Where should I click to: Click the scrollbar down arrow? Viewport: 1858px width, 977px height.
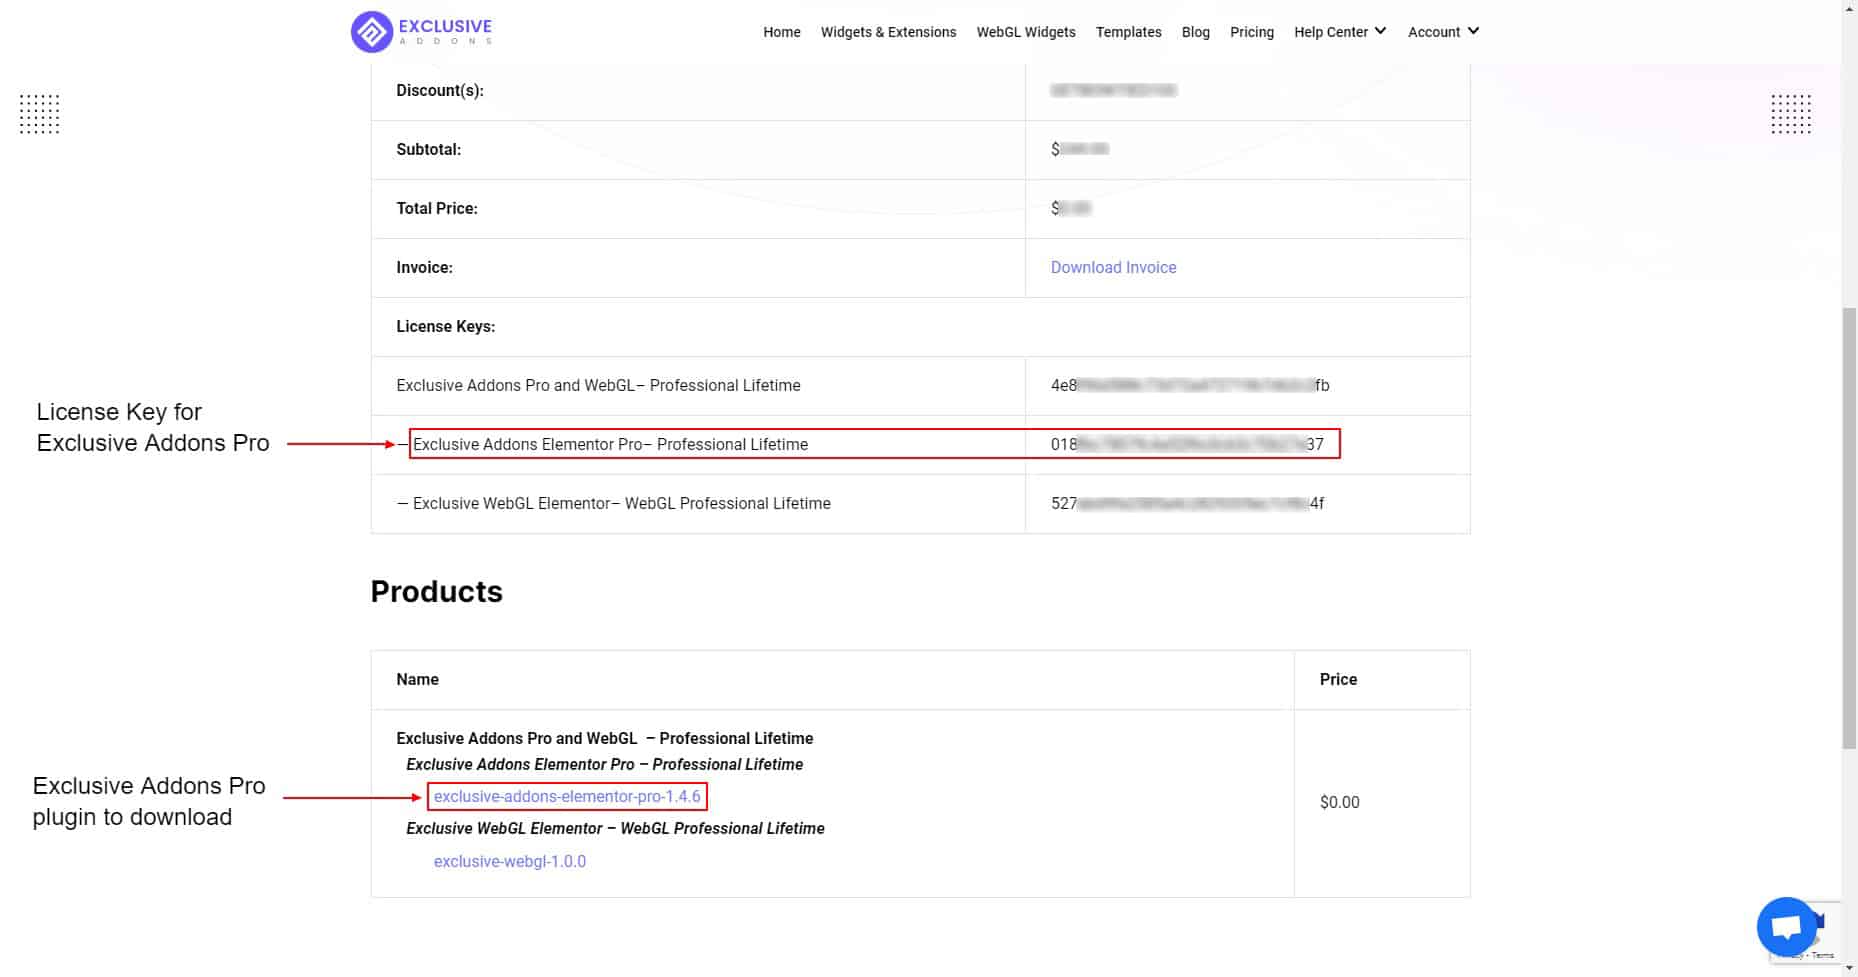[x=1849, y=968]
